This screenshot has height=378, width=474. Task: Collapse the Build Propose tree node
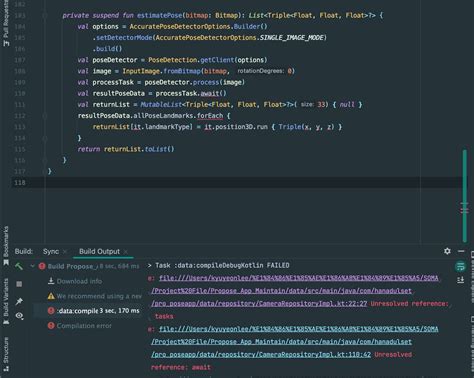click(32, 266)
